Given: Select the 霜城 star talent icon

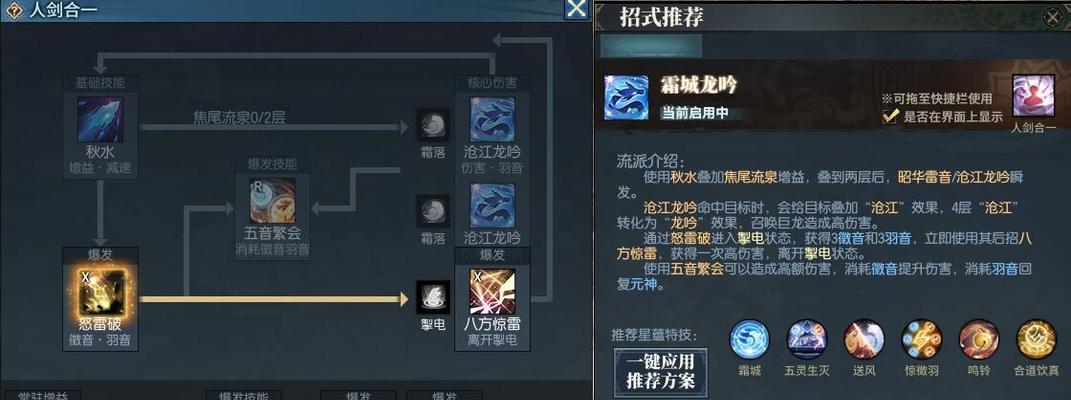Looking at the screenshot, I should [749, 340].
